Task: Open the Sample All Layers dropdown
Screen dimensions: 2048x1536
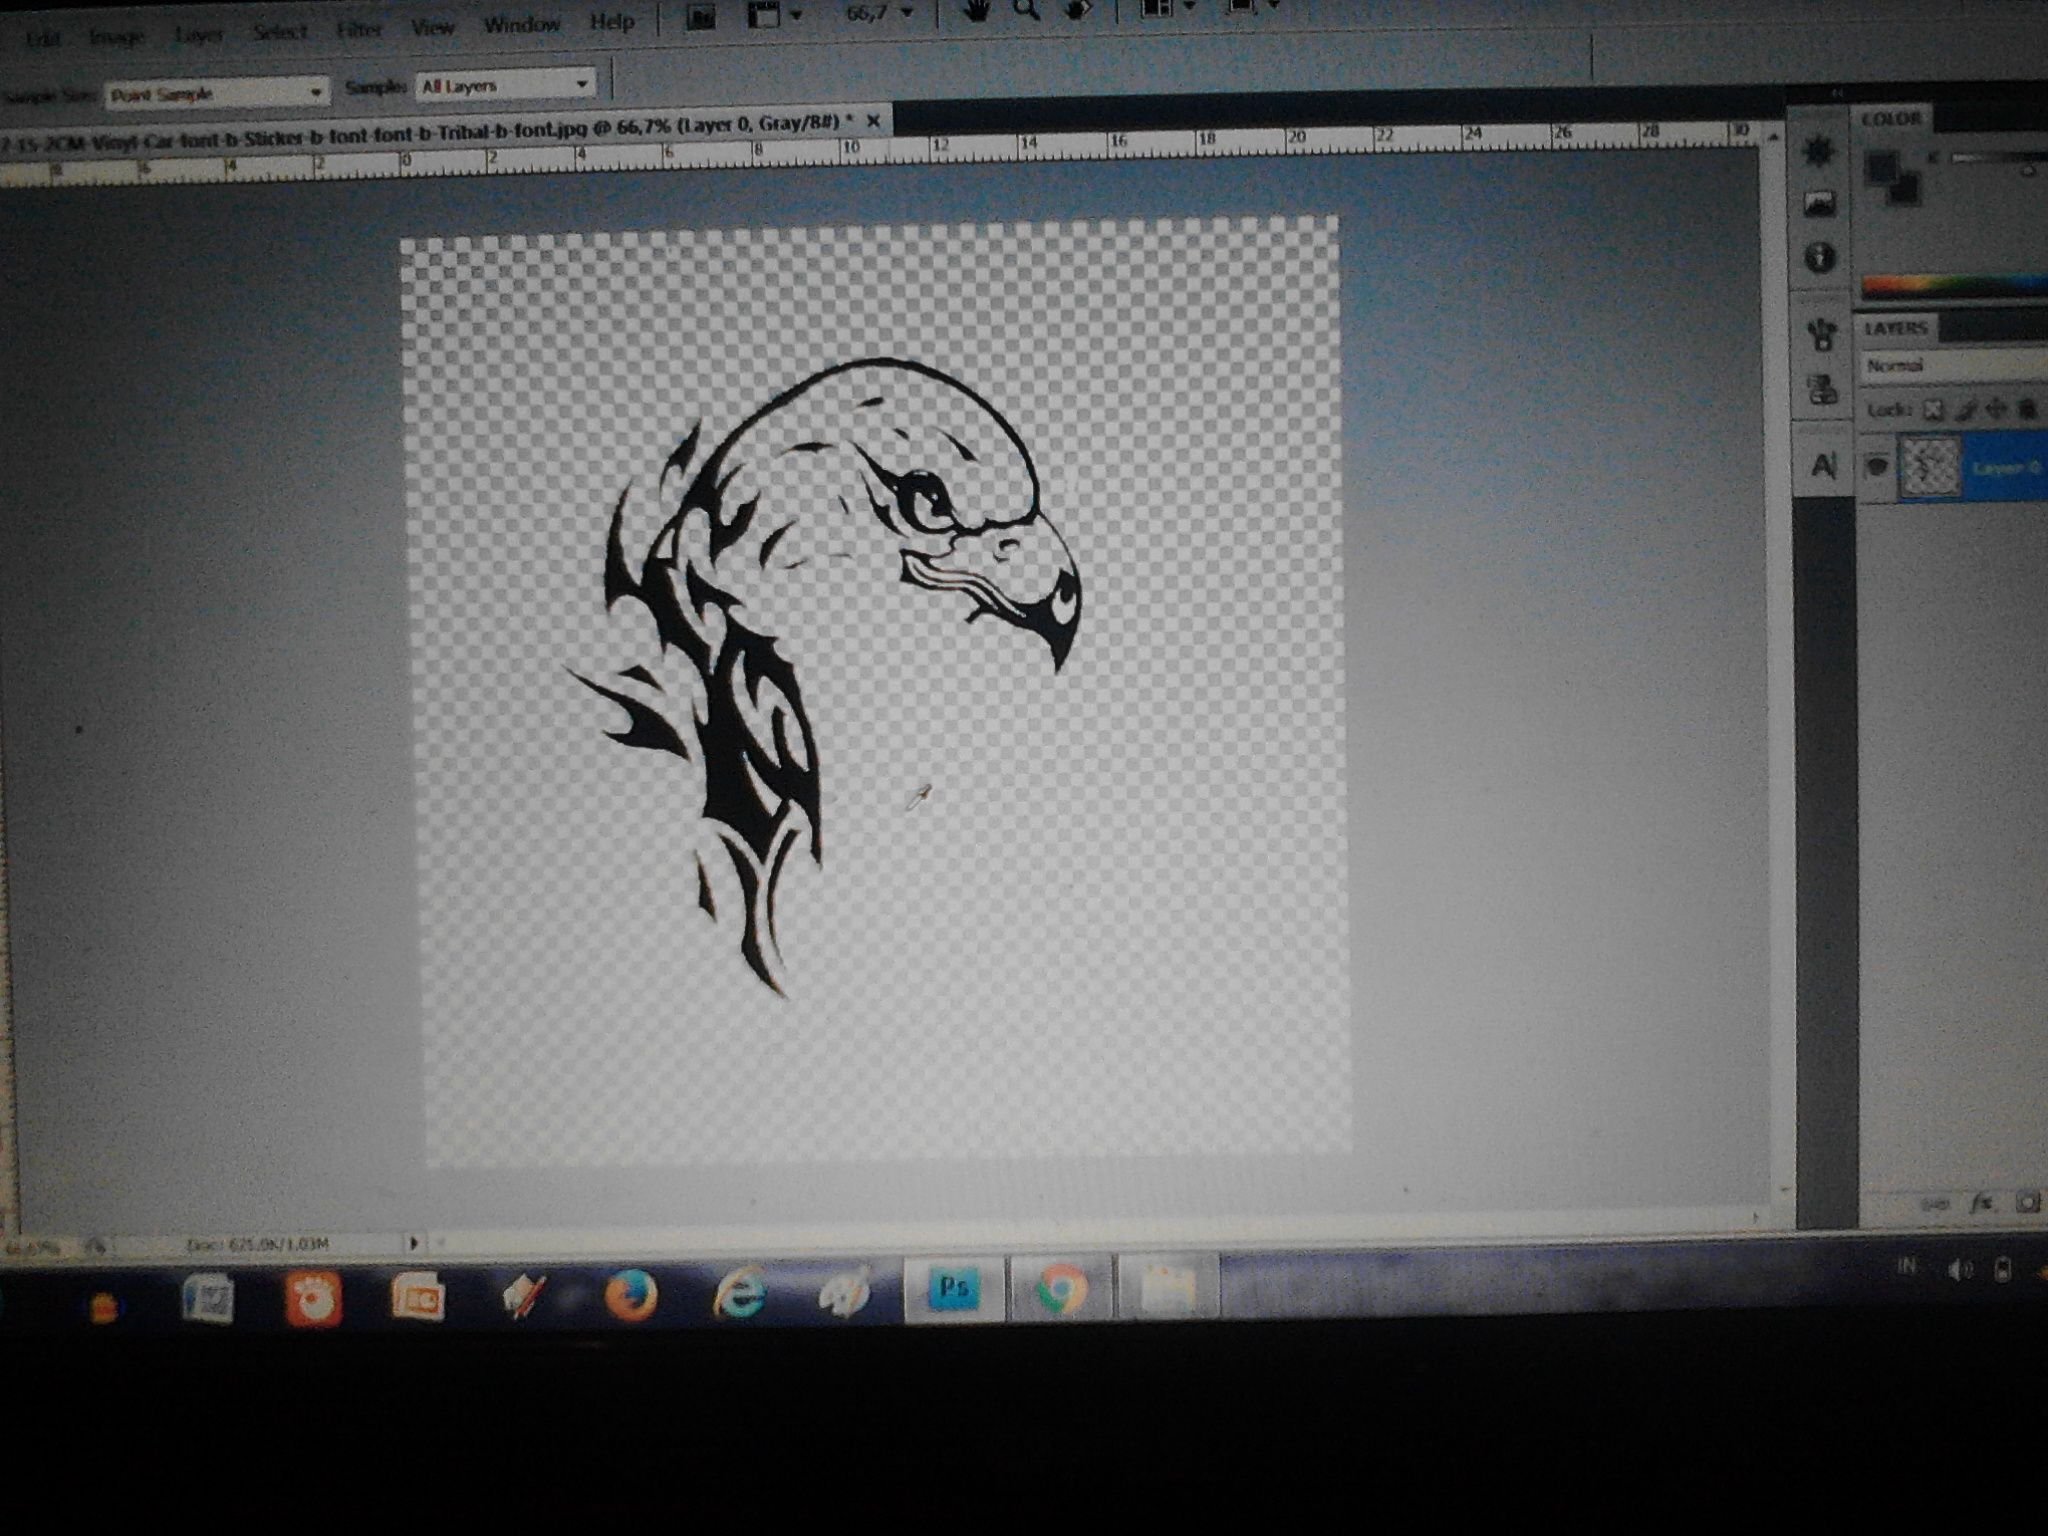Action: click(505, 86)
